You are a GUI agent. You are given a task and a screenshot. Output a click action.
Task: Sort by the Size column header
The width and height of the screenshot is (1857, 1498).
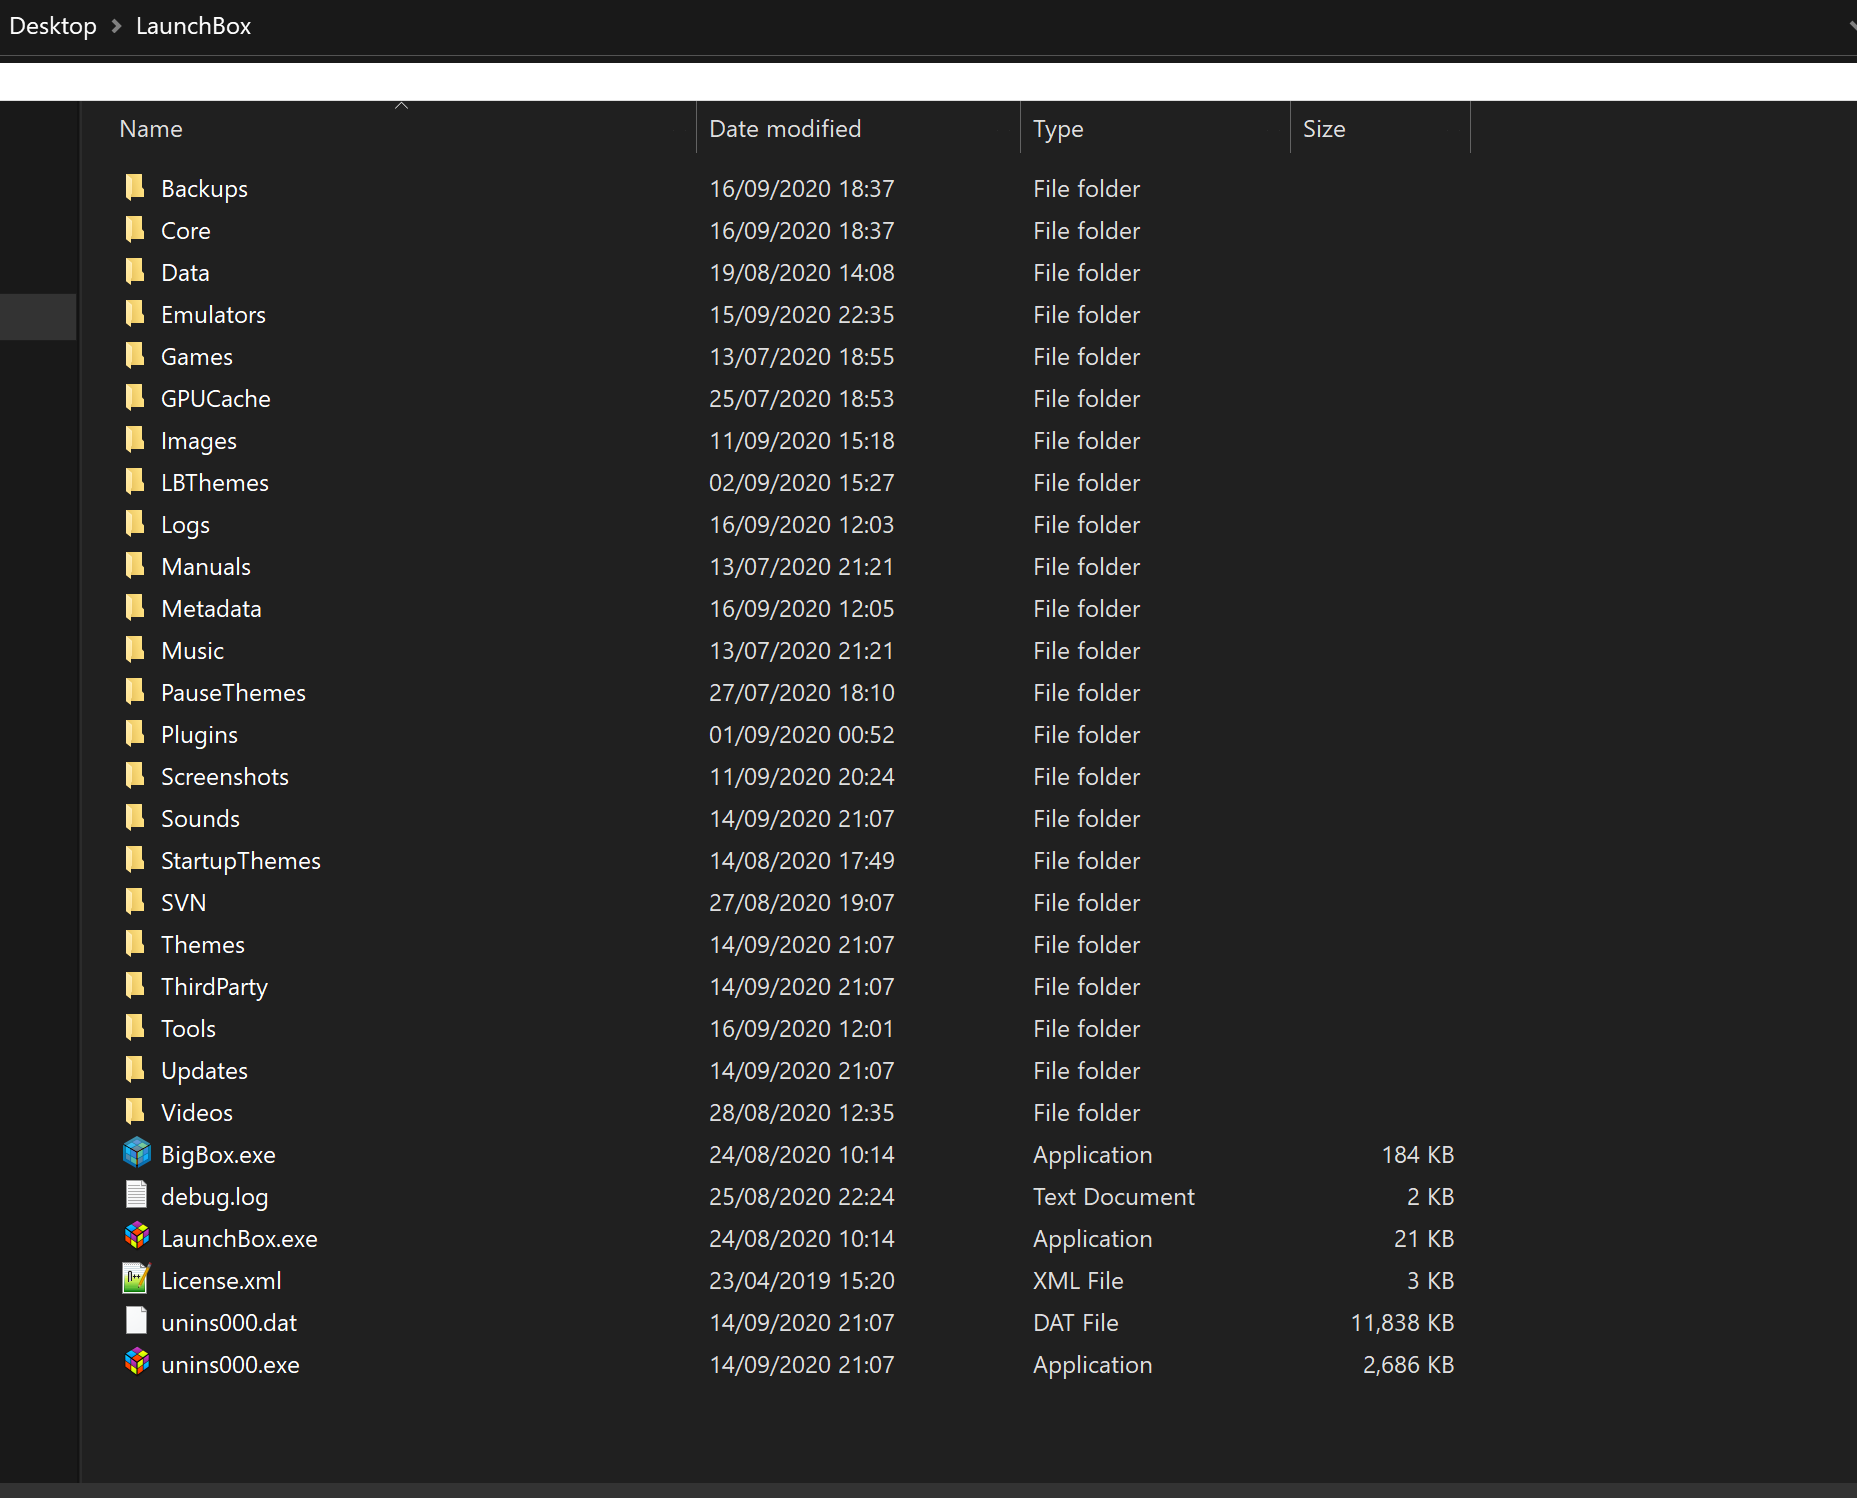pyautogui.click(x=1324, y=129)
